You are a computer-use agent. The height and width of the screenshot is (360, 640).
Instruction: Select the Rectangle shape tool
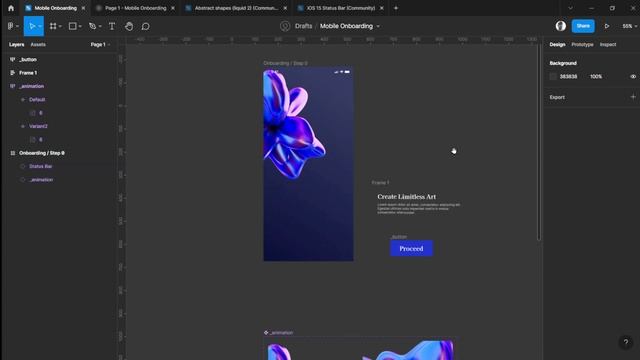coord(72,26)
